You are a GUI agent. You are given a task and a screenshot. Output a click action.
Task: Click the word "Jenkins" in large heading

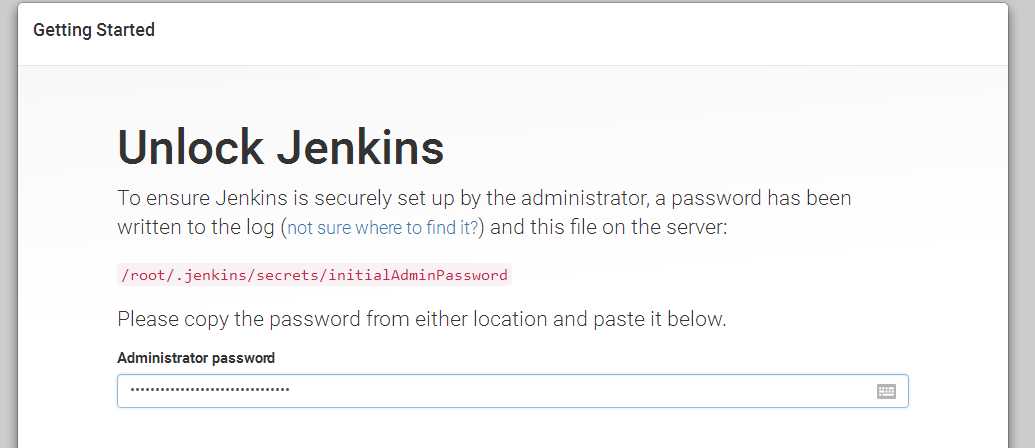click(360, 147)
